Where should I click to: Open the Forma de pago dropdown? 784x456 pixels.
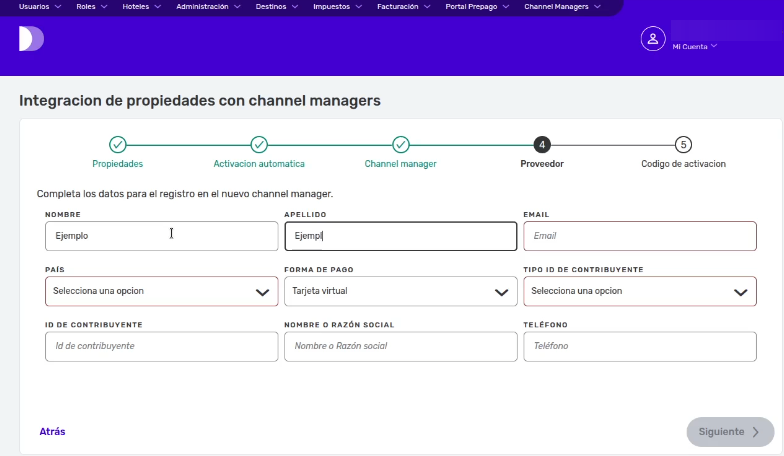coord(400,291)
